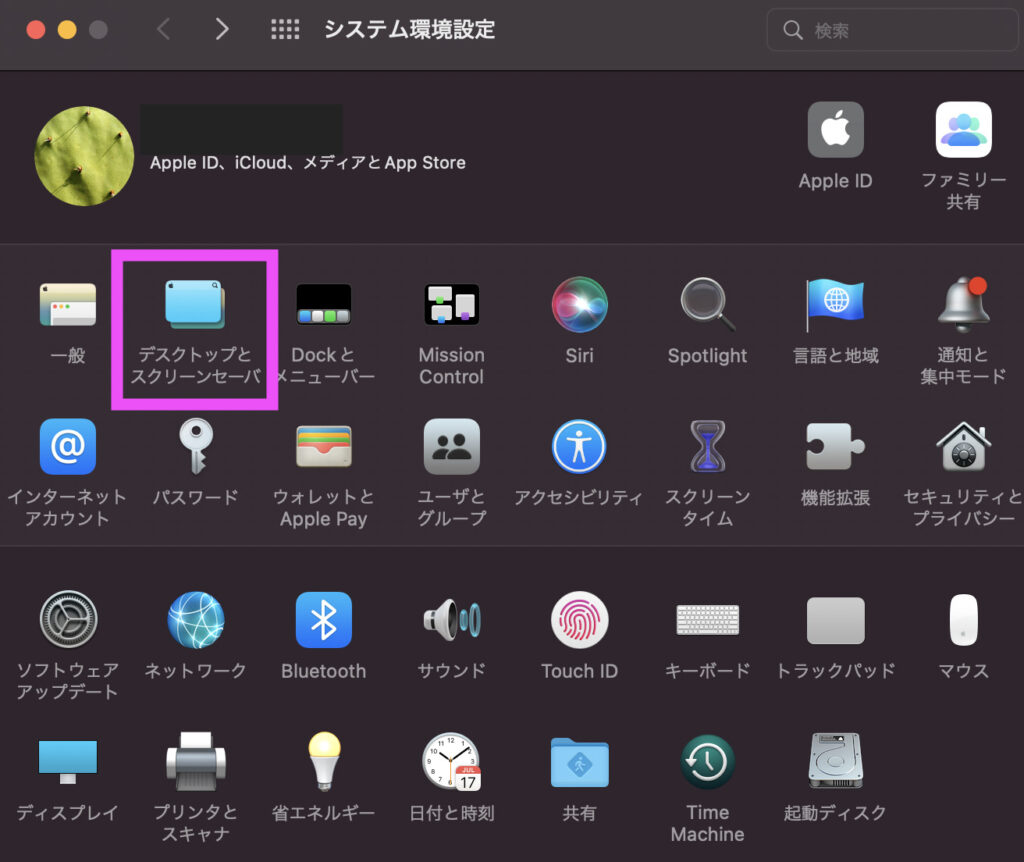
Task: Open 共有 (Sharing) folder icon preferences
Action: click(x=579, y=762)
